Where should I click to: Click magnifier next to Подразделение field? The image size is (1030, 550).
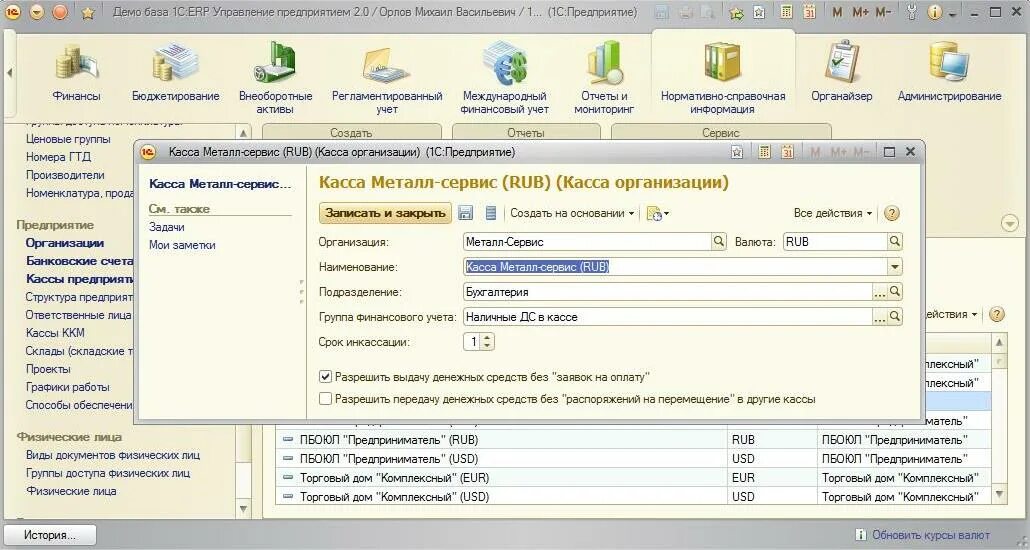895,291
